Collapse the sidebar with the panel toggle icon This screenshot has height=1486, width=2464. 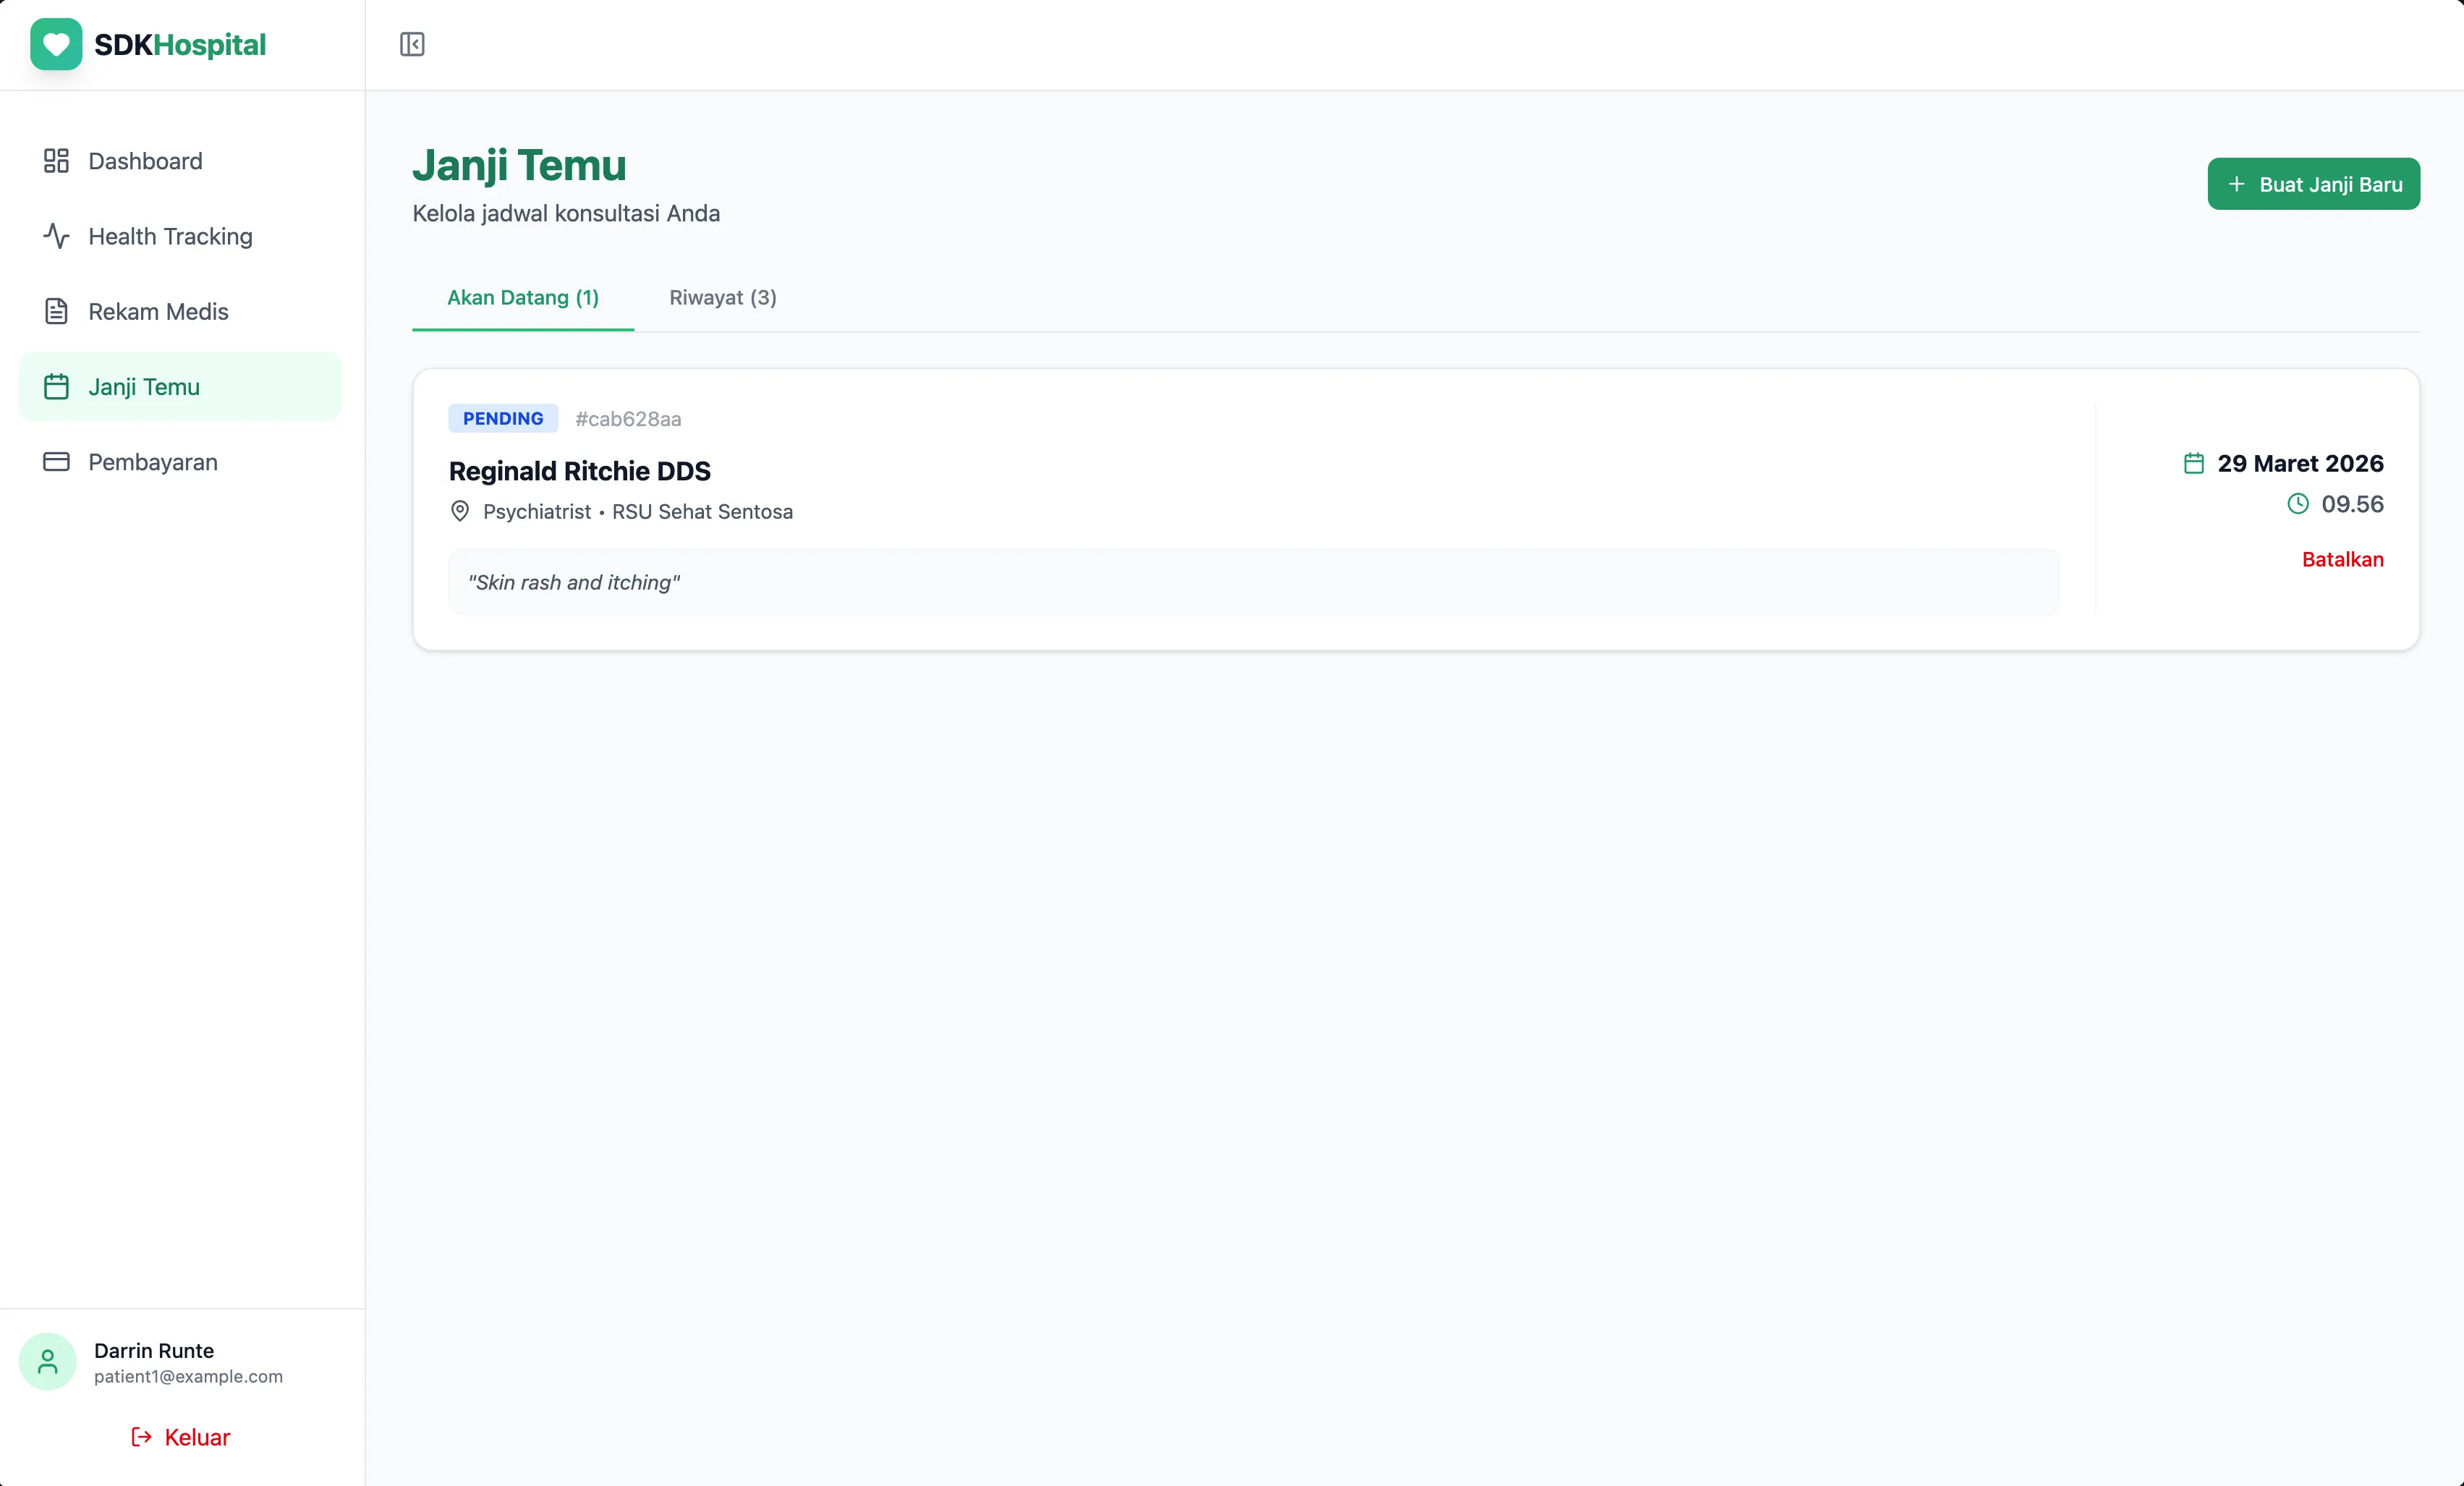click(x=412, y=44)
